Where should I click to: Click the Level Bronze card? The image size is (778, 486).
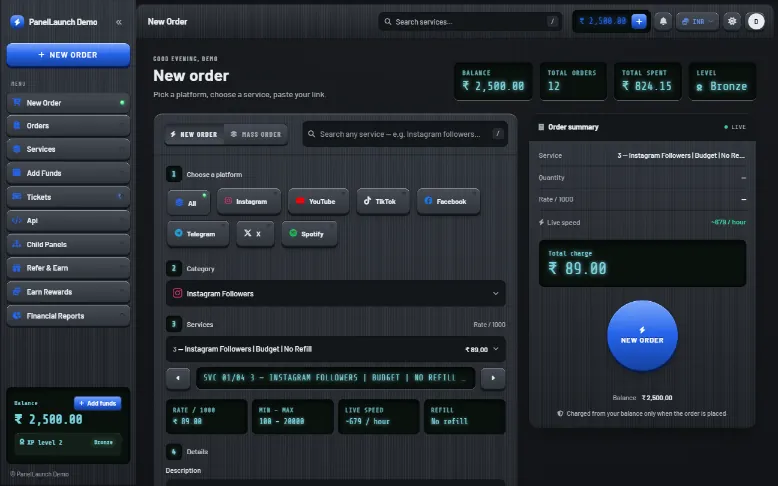coord(722,81)
